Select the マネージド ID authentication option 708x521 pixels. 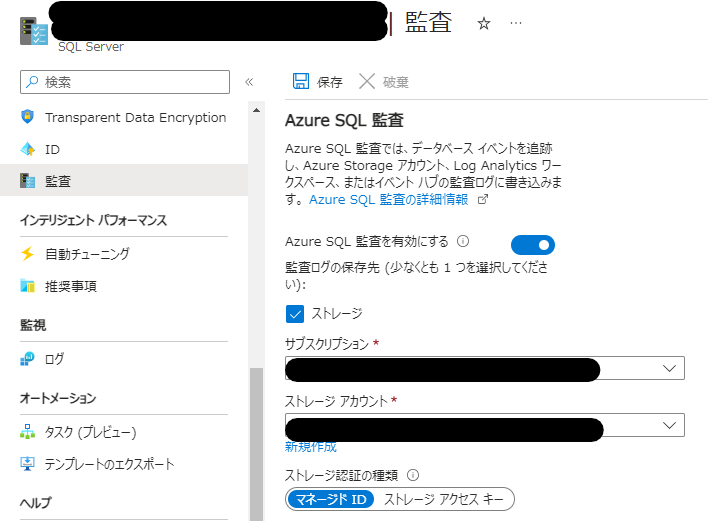coord(331,499)
